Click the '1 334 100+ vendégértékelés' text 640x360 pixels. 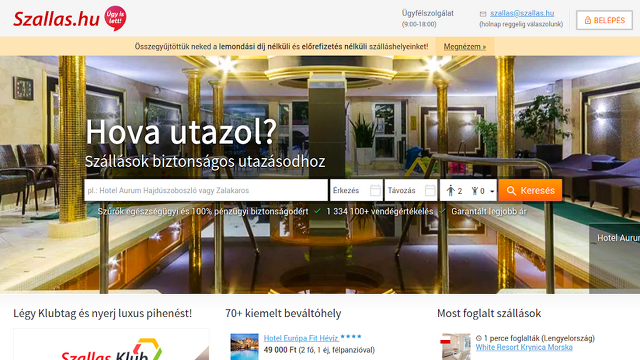point(380,211)
